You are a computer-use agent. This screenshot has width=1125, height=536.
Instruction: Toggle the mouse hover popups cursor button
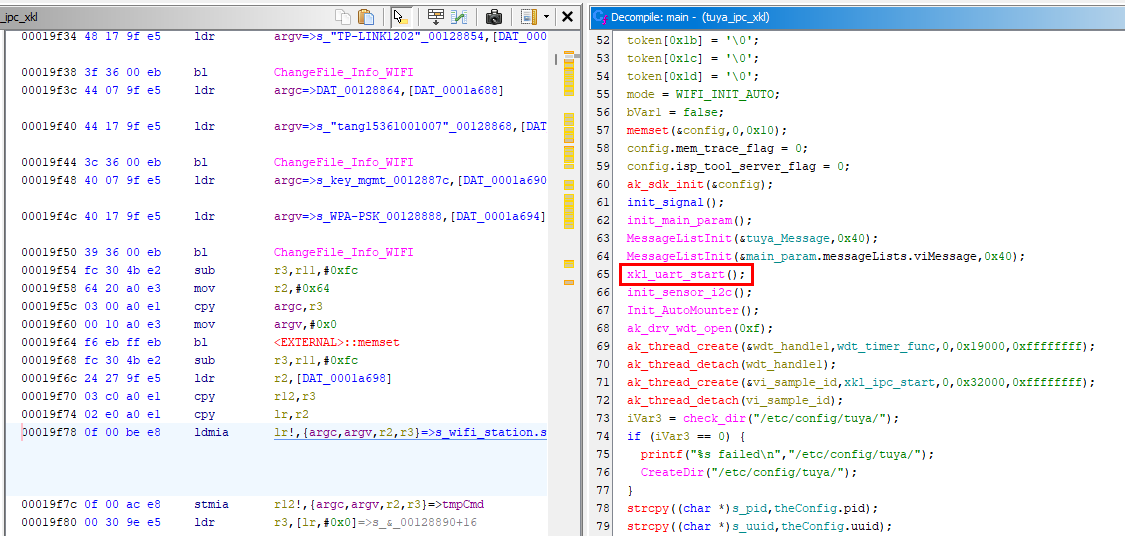[x=400, y=17]
